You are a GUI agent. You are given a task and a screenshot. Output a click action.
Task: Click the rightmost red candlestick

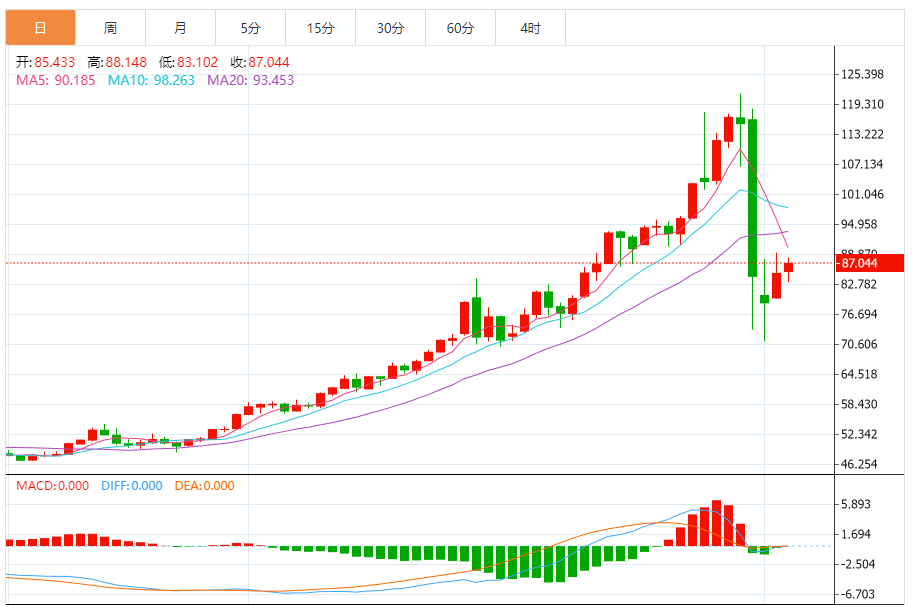(789, 266)
